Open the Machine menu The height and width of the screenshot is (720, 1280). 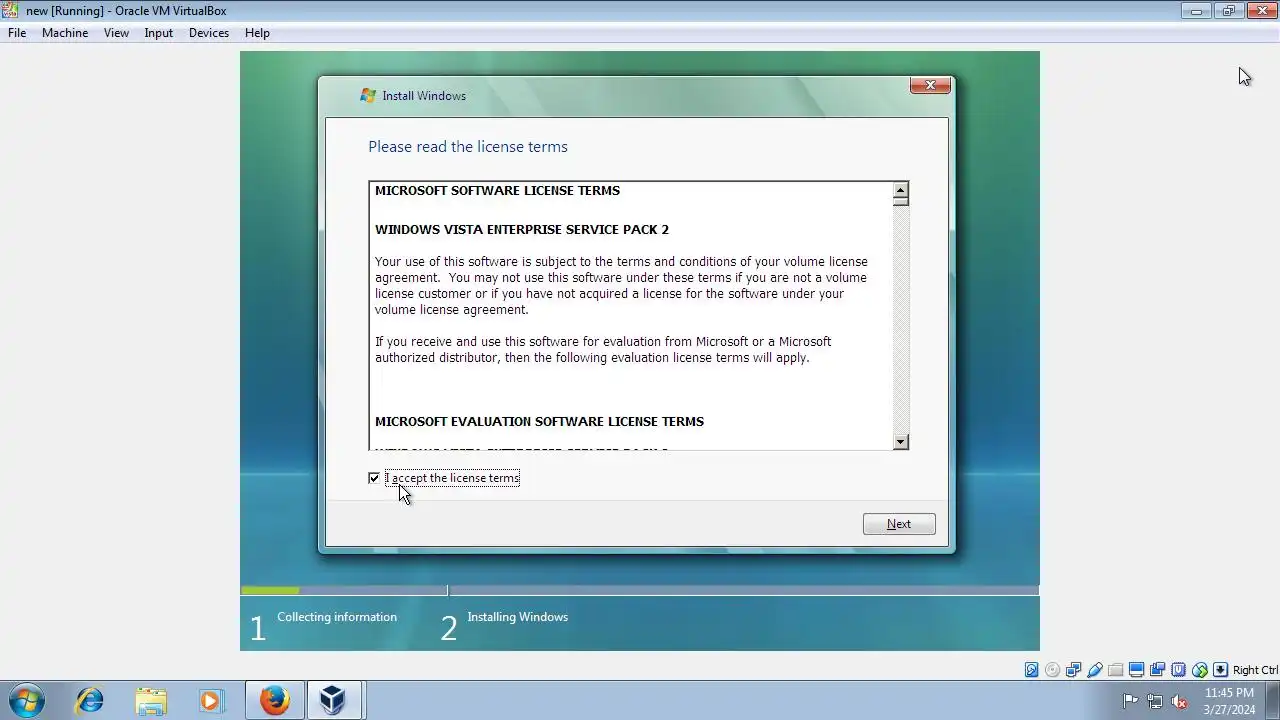65,33
